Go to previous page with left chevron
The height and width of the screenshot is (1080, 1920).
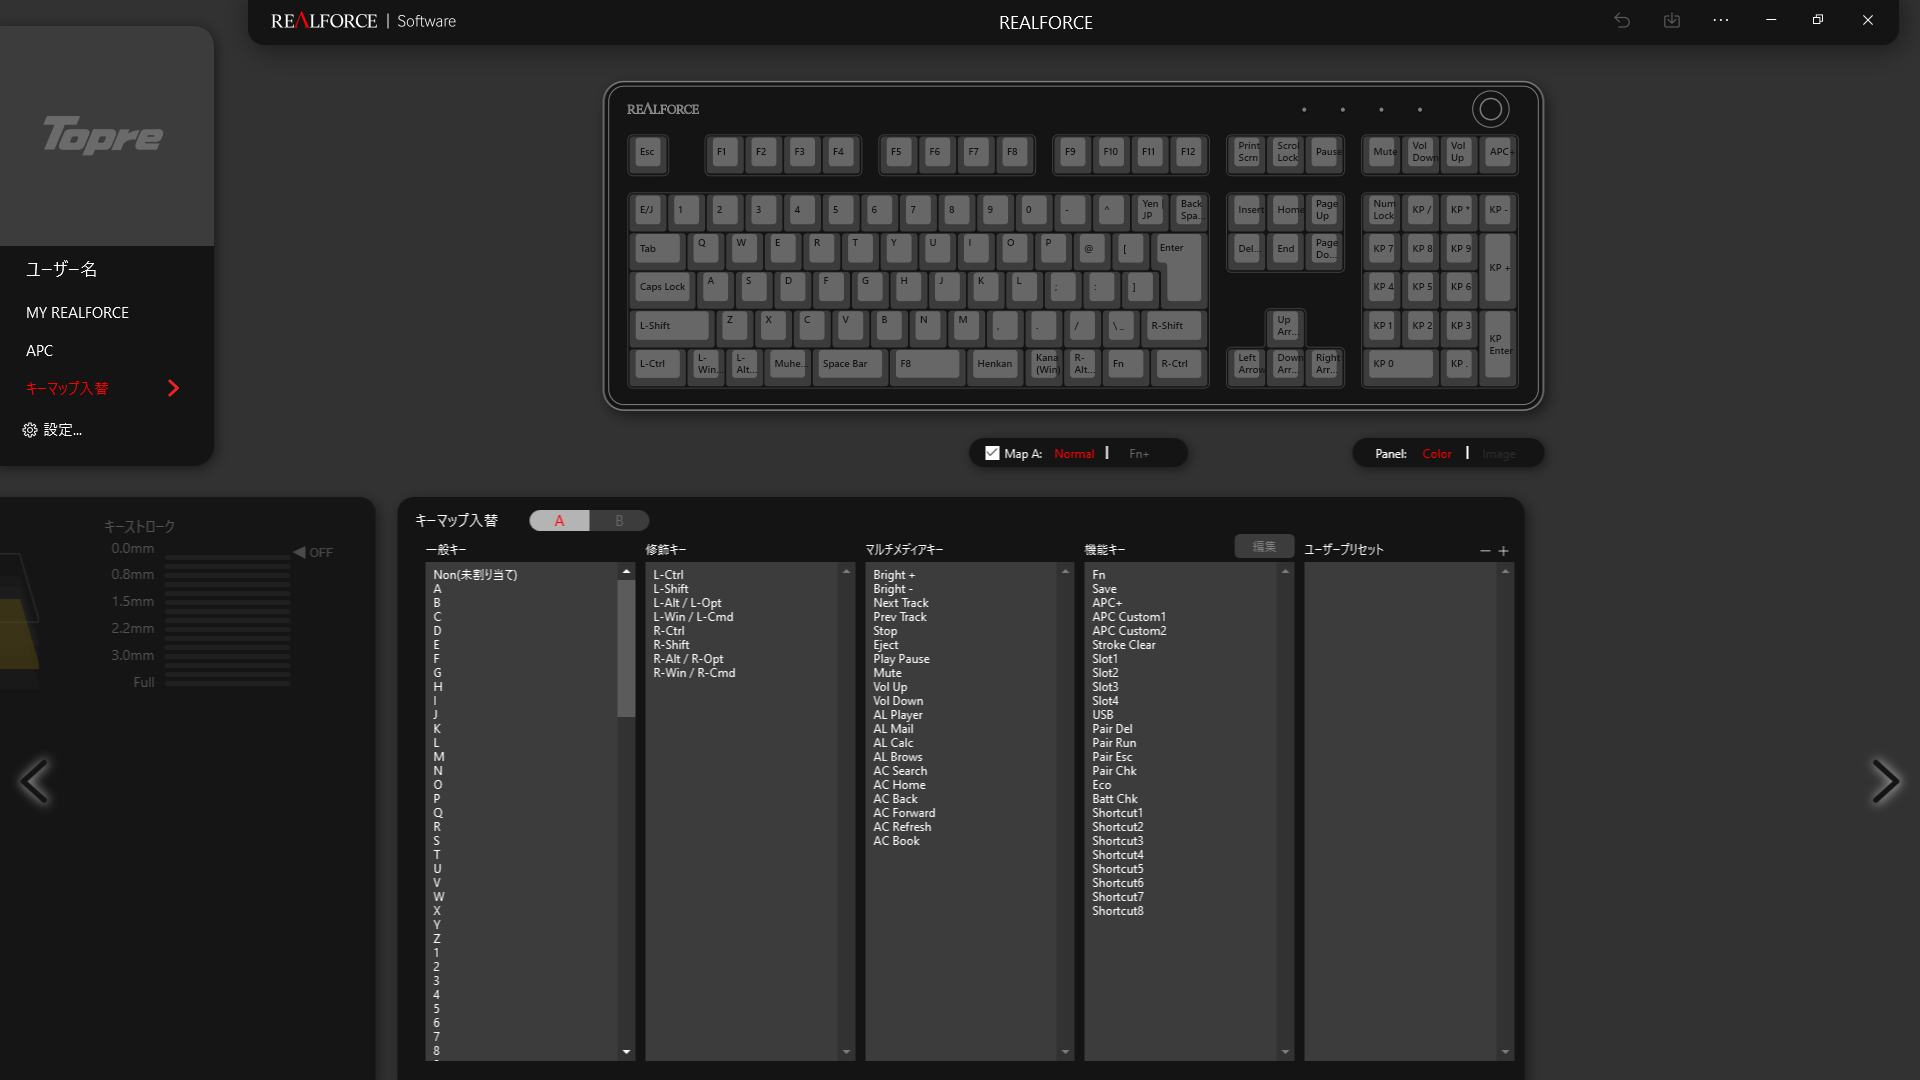pos(35,782)
